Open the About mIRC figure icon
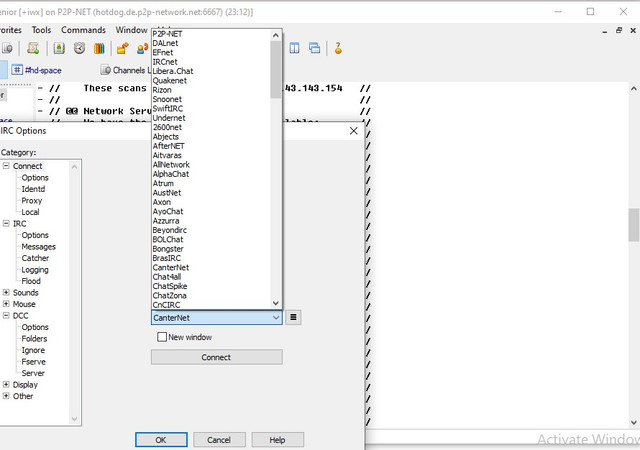This screenshot has width=640, height=450. tap(338, 48)
